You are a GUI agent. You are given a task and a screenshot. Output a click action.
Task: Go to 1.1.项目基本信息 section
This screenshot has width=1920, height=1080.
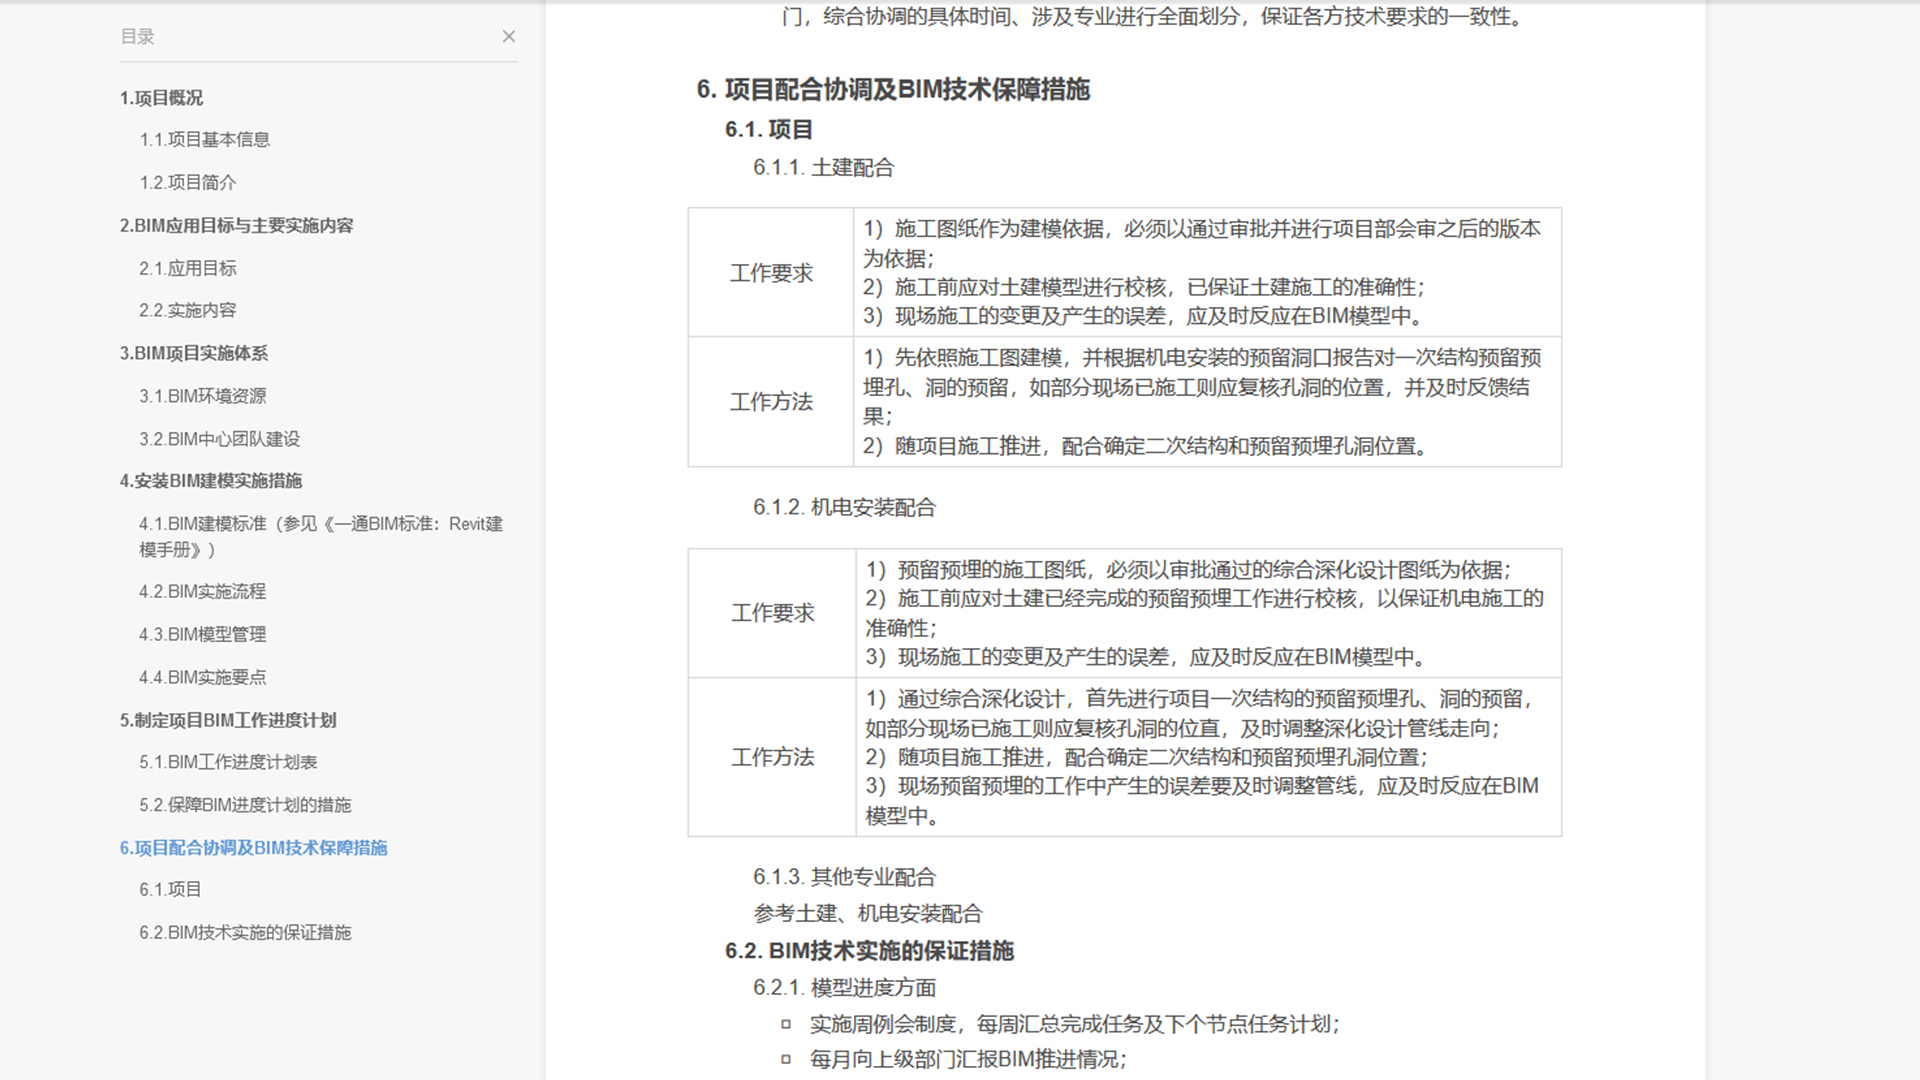205,140
